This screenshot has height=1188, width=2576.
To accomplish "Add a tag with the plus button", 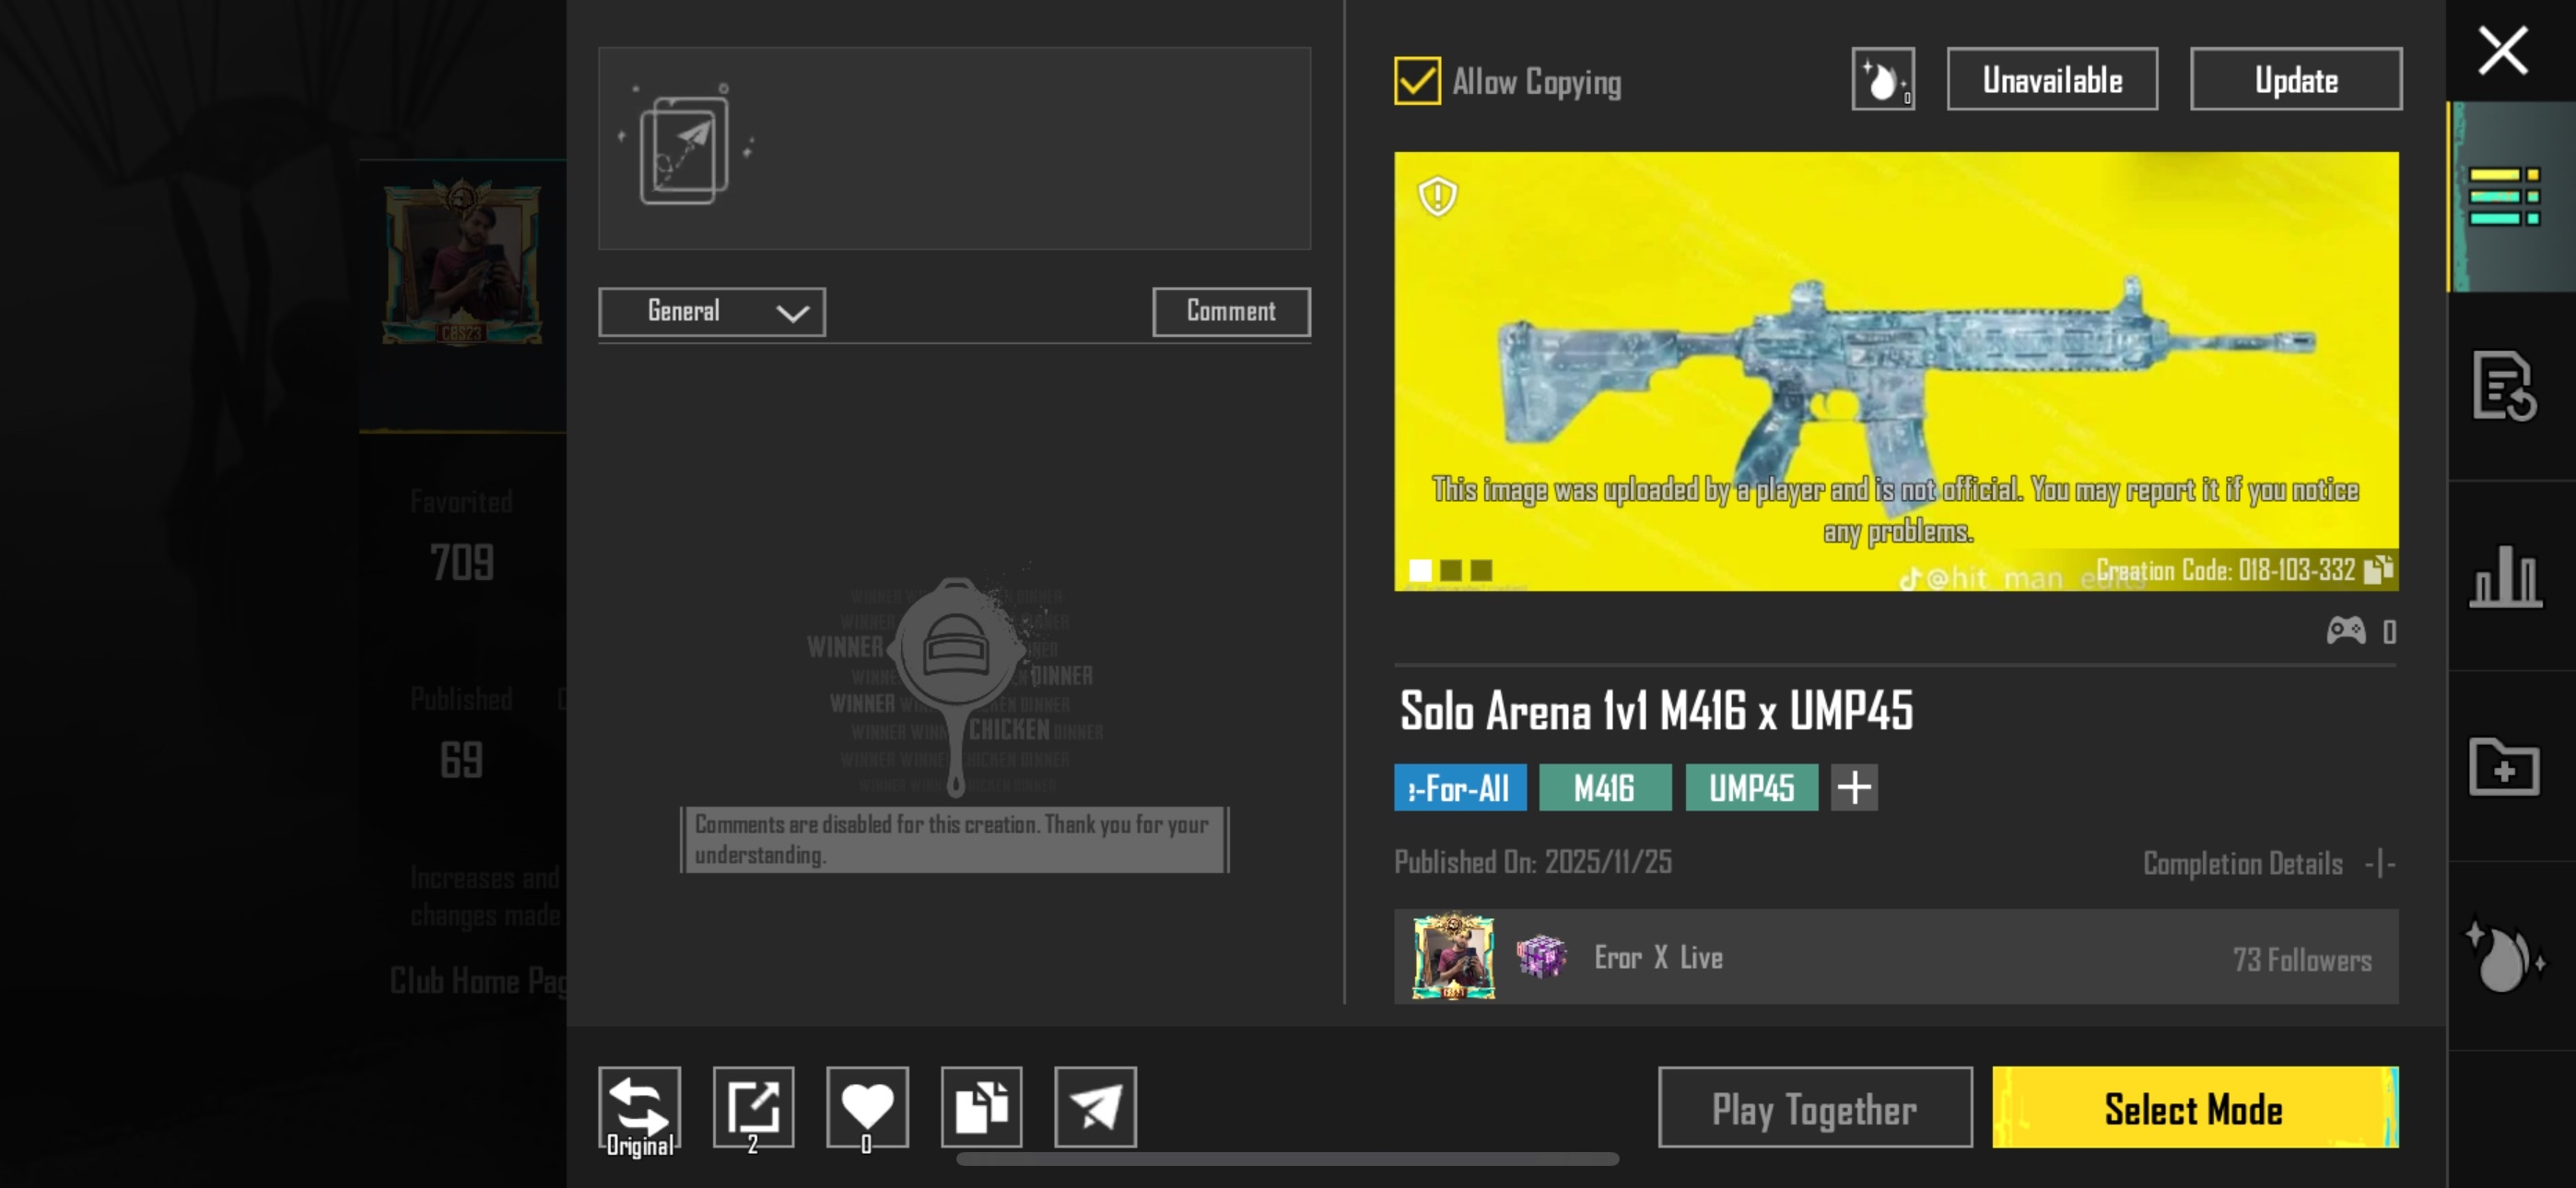I will [1853, 787].
